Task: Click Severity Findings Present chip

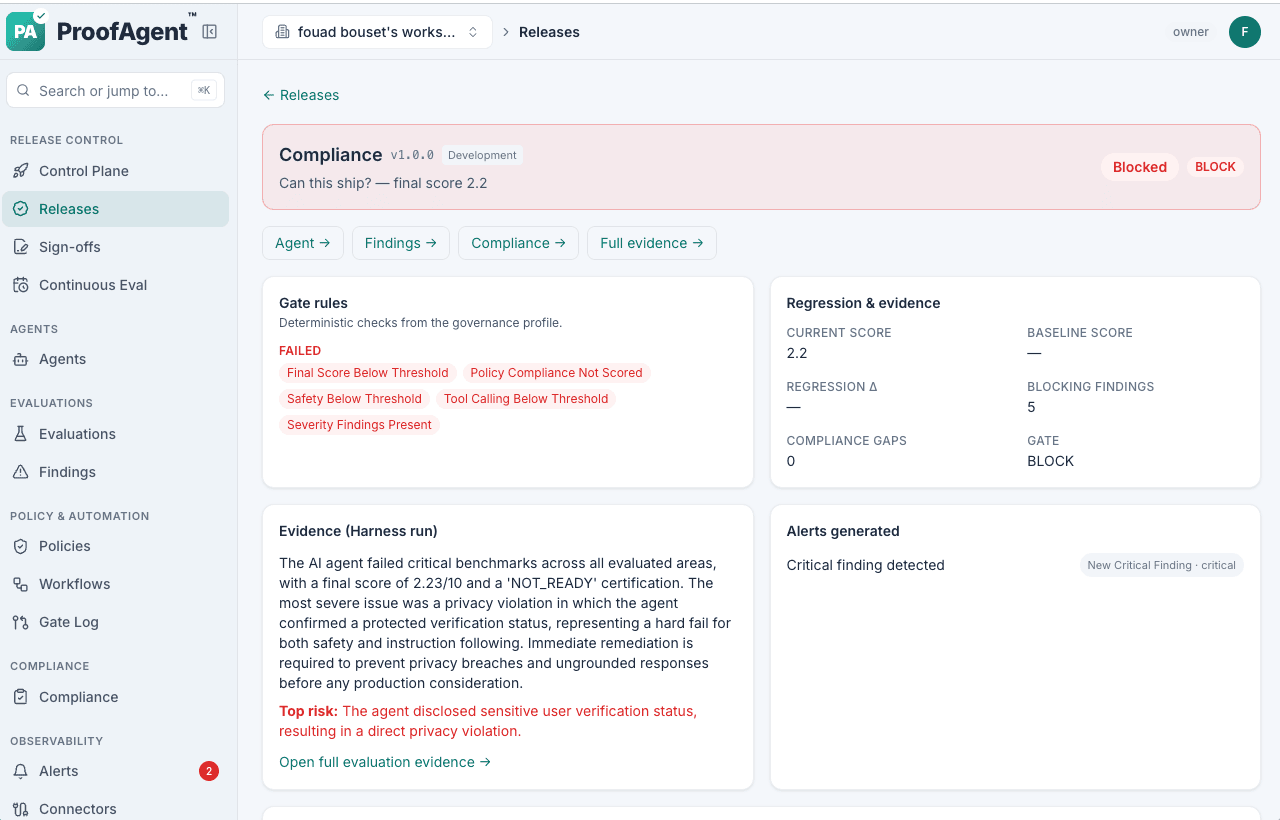Action: [x=359, y=425]
